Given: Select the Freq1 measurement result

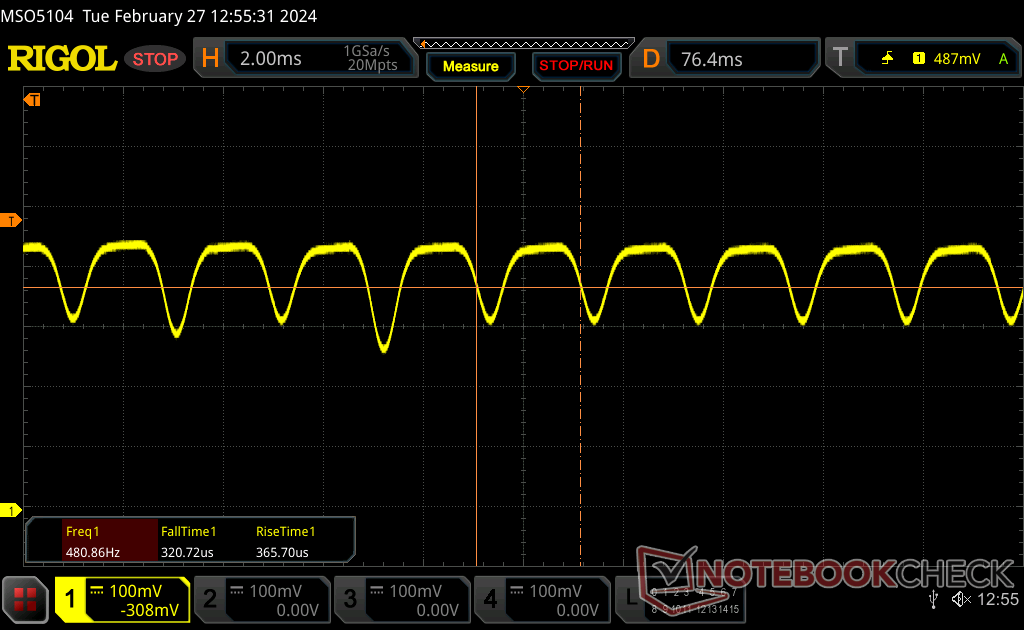Looking at the screenshot, I should 93,541.
